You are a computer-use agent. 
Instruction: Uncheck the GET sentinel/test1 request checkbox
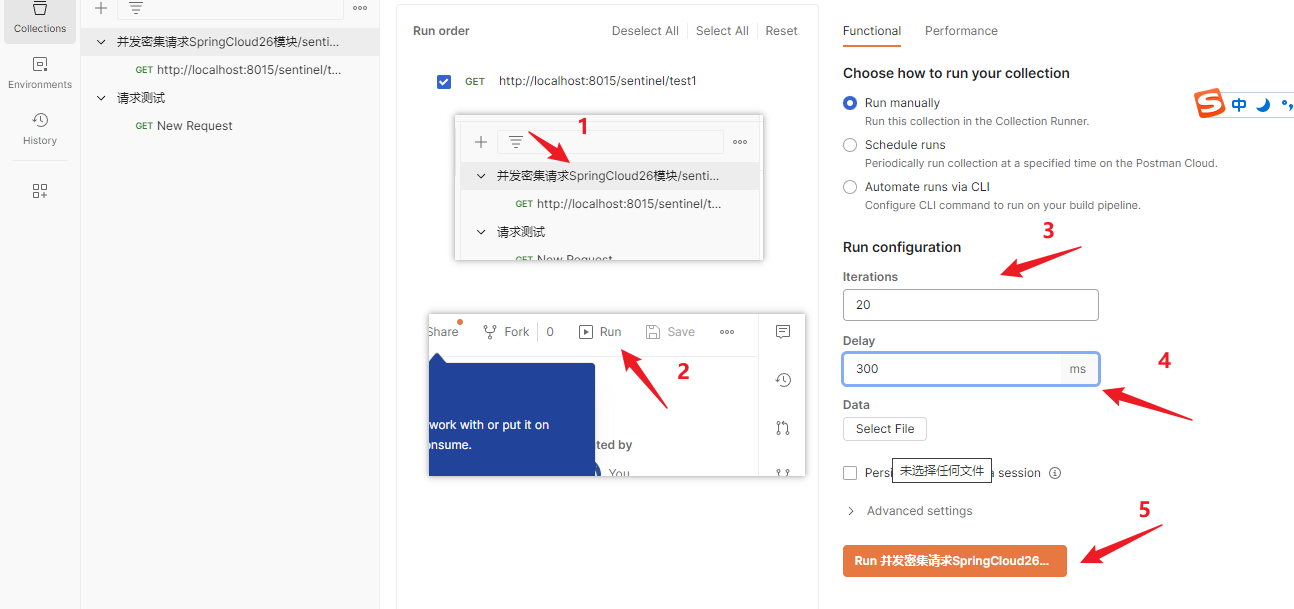pos(444,81)
